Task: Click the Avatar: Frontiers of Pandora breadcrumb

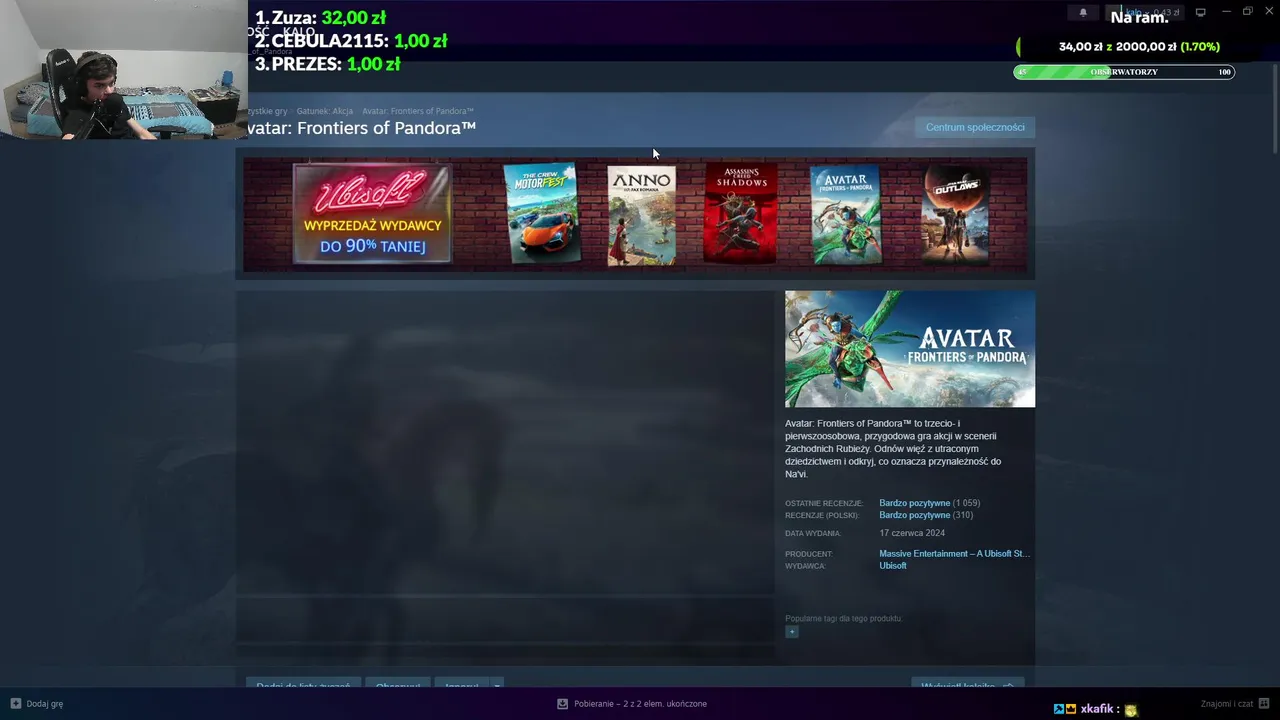Action: (418, 111)
